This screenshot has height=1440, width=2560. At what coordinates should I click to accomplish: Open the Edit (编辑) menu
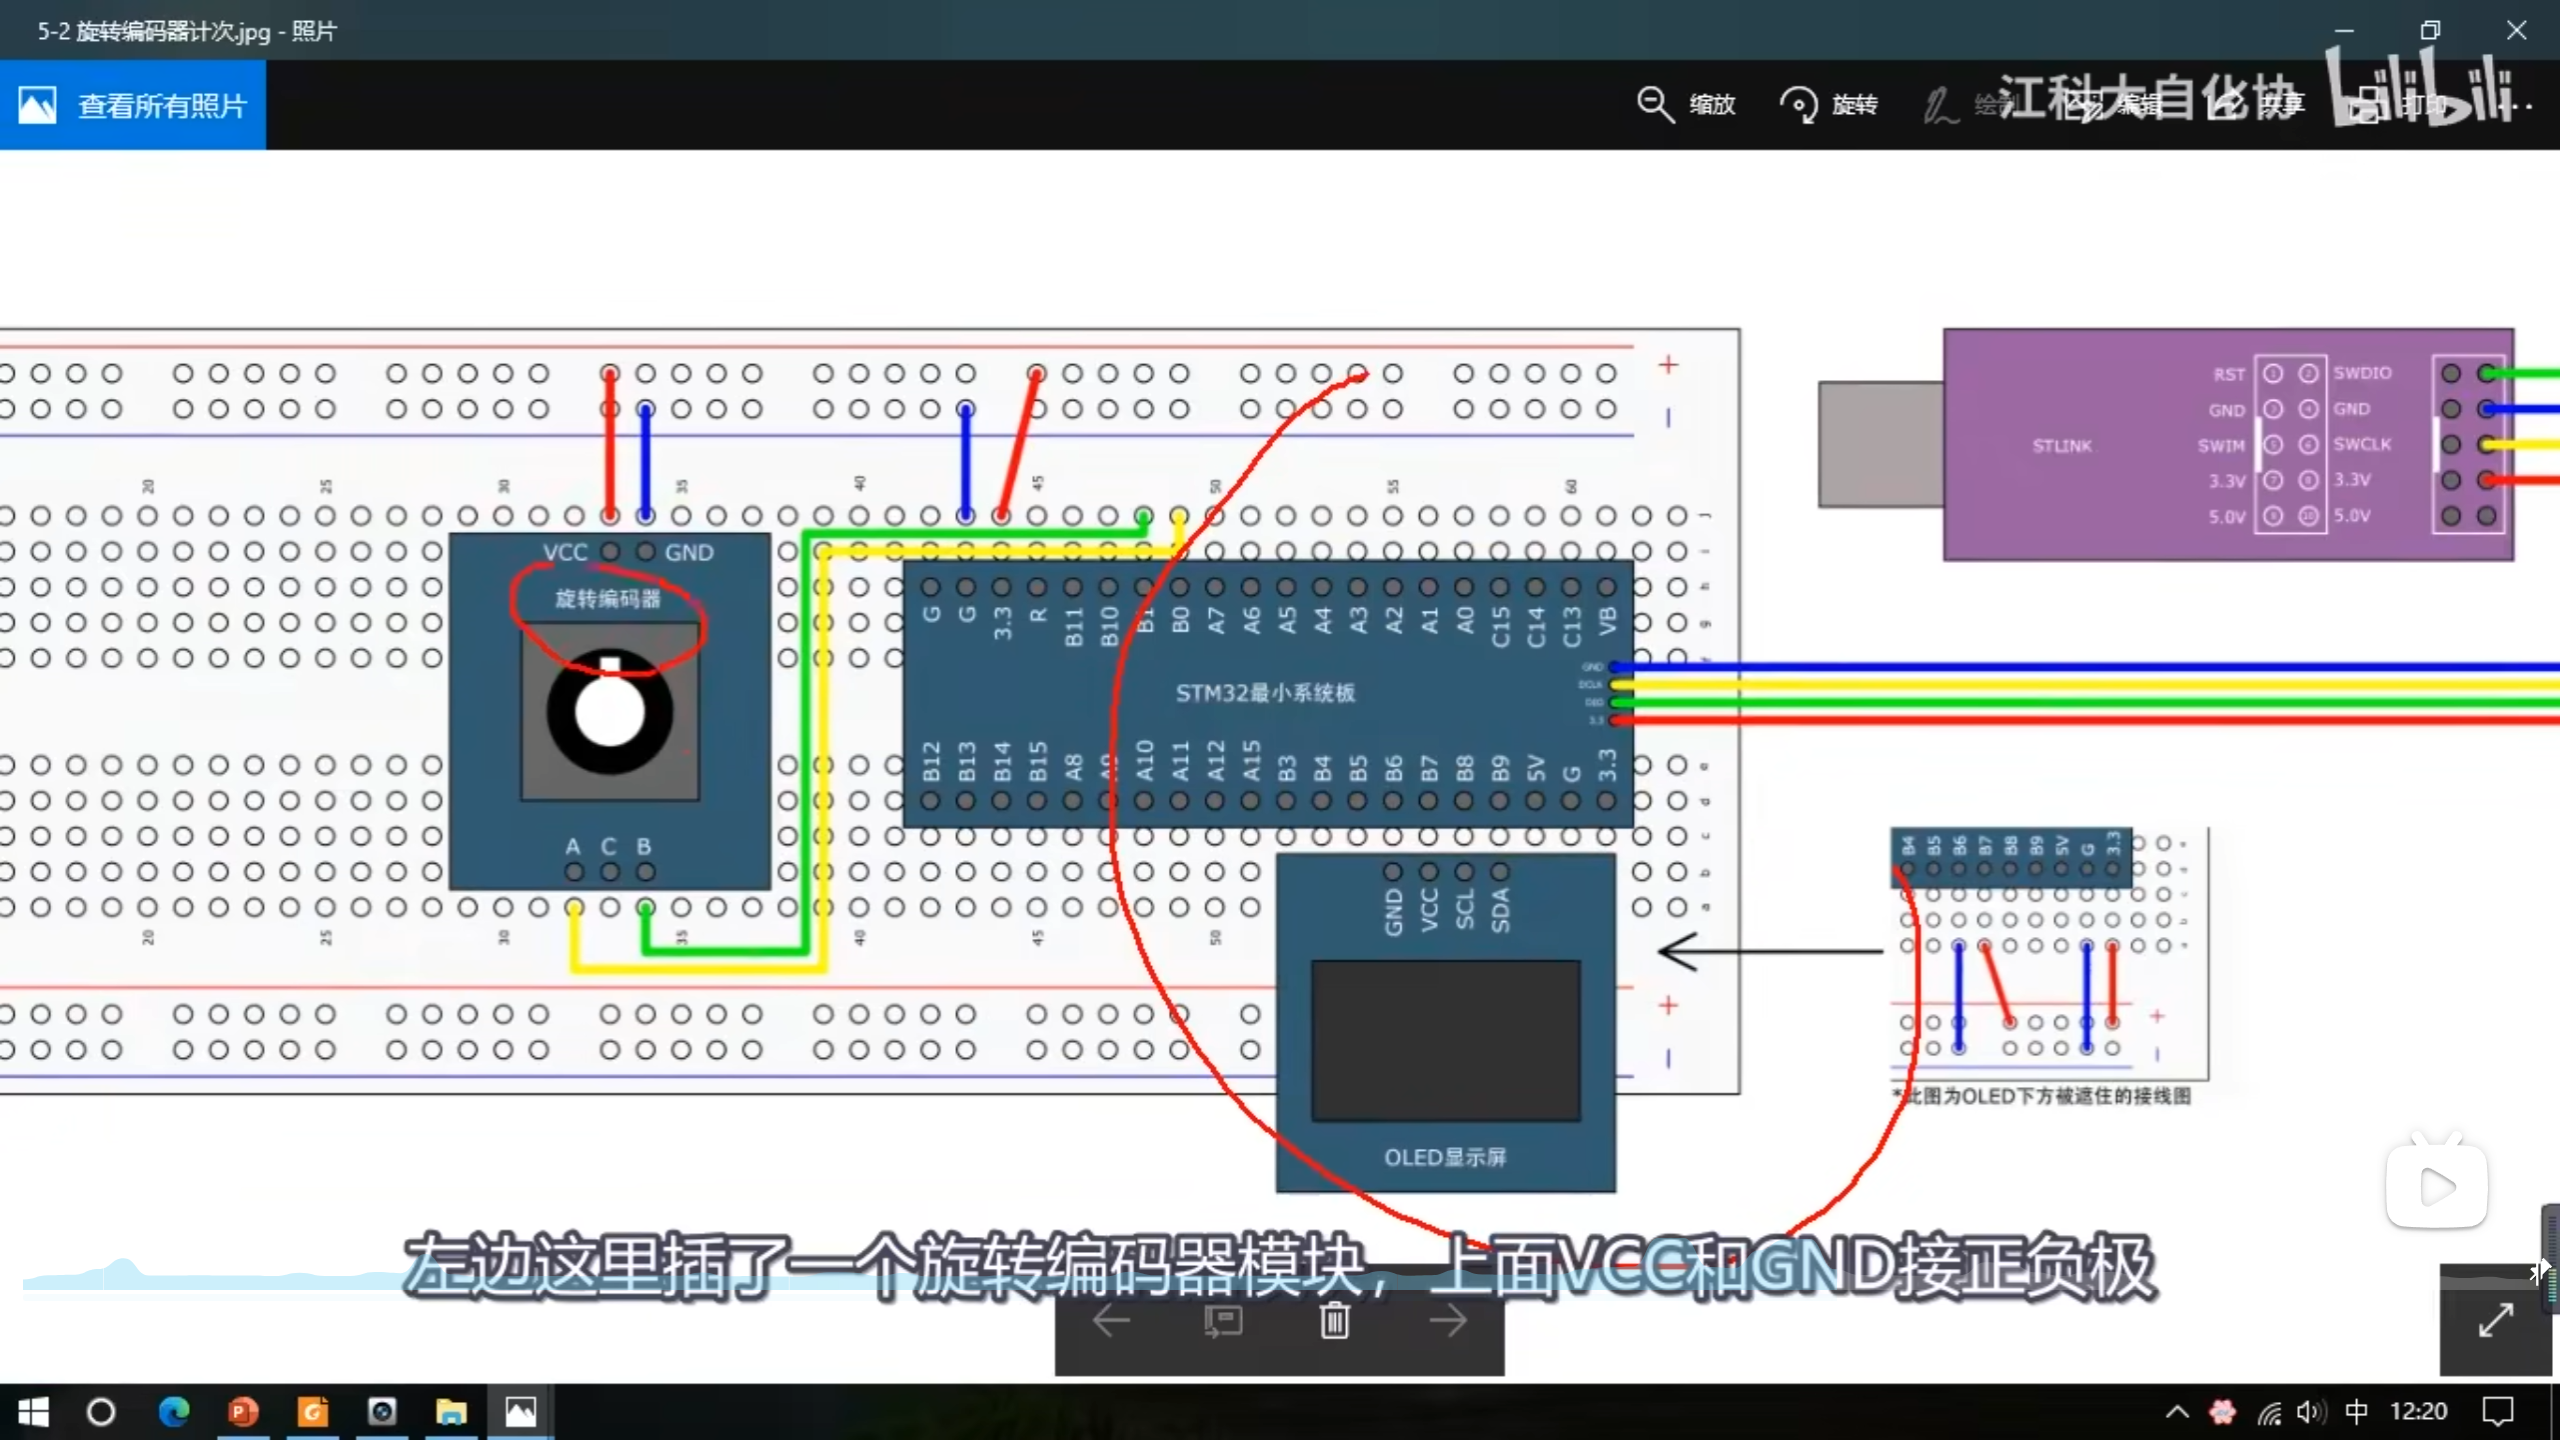pos(2112,105)
